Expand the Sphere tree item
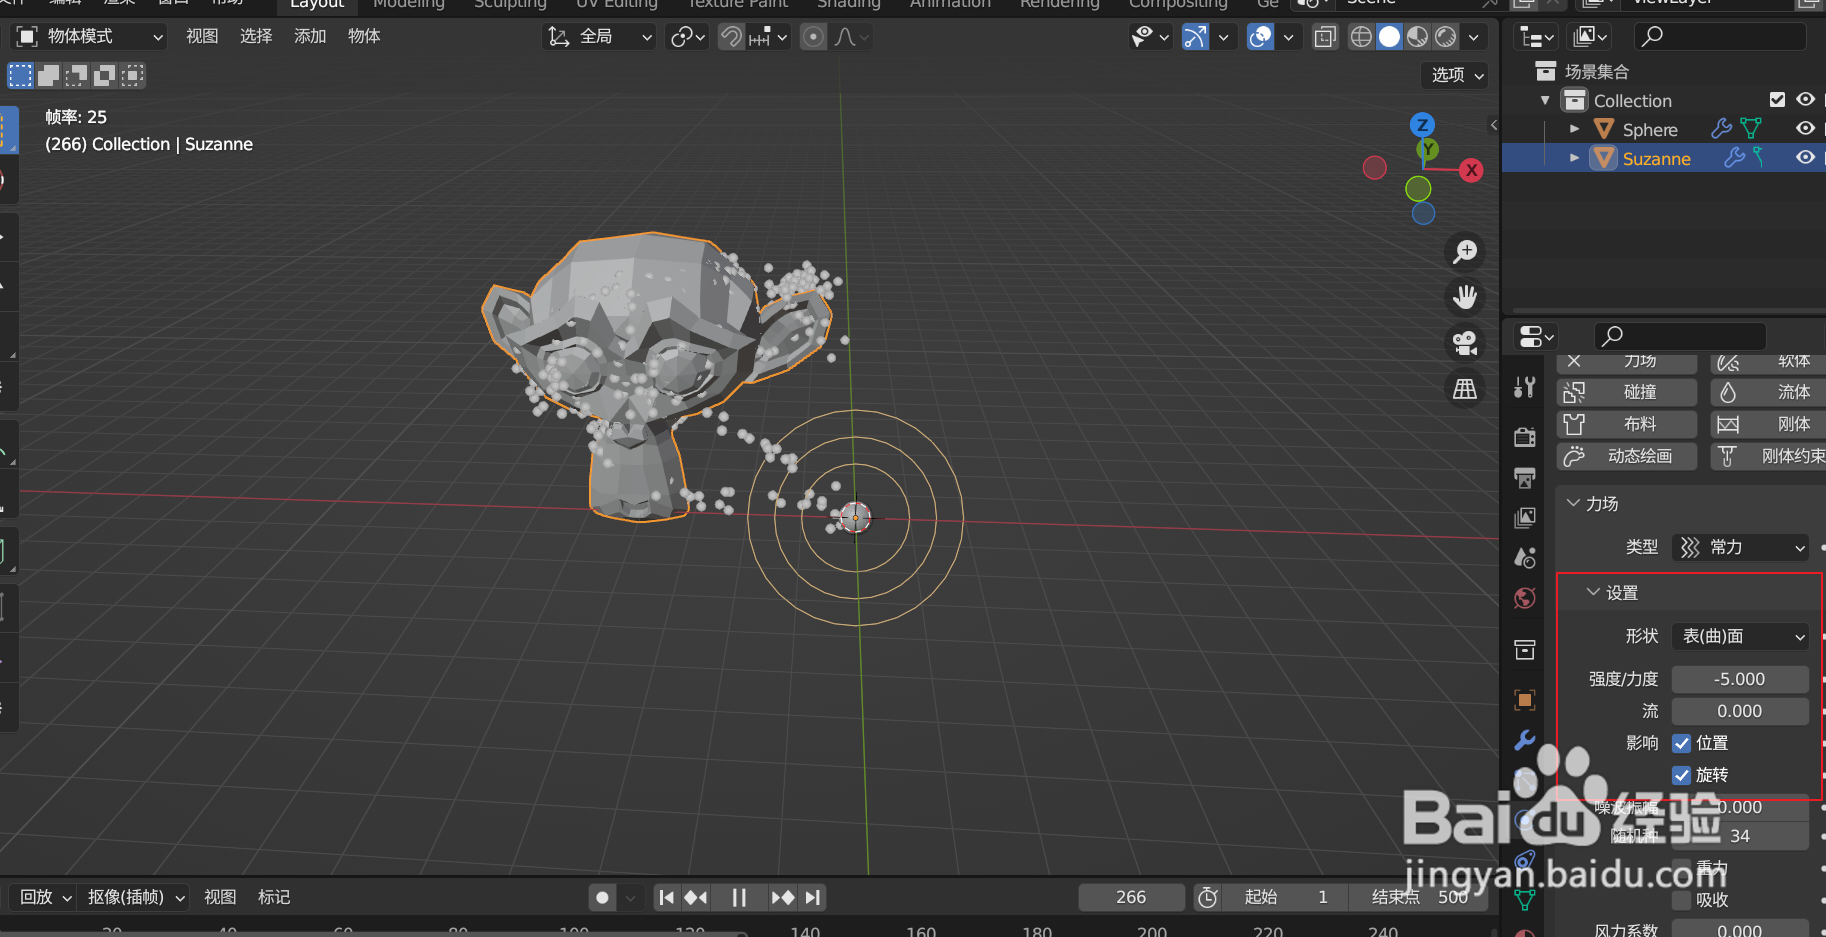 click(x=1575, y=129)
